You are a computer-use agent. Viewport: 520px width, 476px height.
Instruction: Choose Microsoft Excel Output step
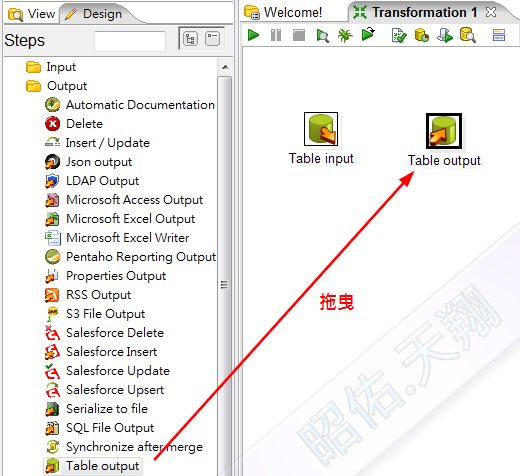coord(120,219)
